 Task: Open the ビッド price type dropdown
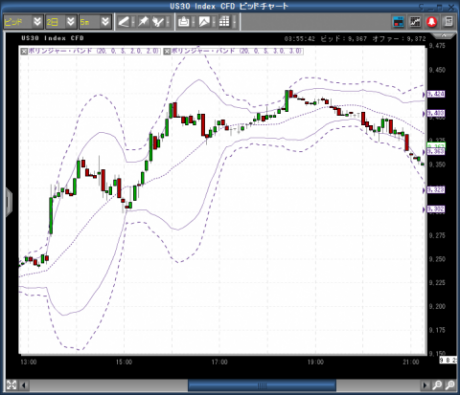(37, 22)
